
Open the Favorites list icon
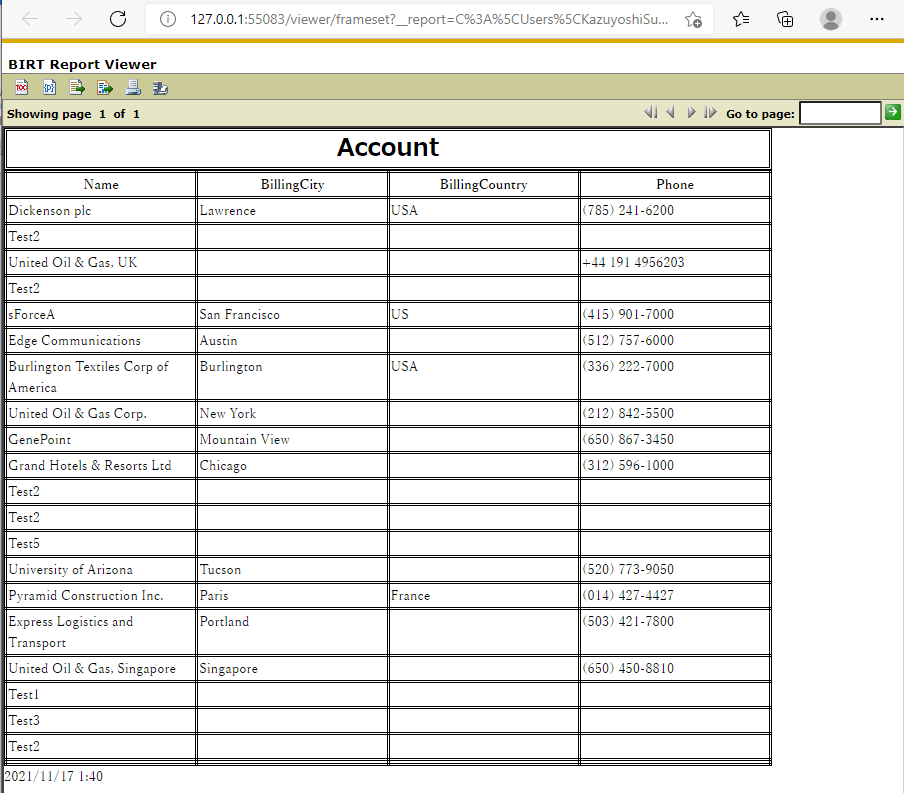(x=741, y=20)
